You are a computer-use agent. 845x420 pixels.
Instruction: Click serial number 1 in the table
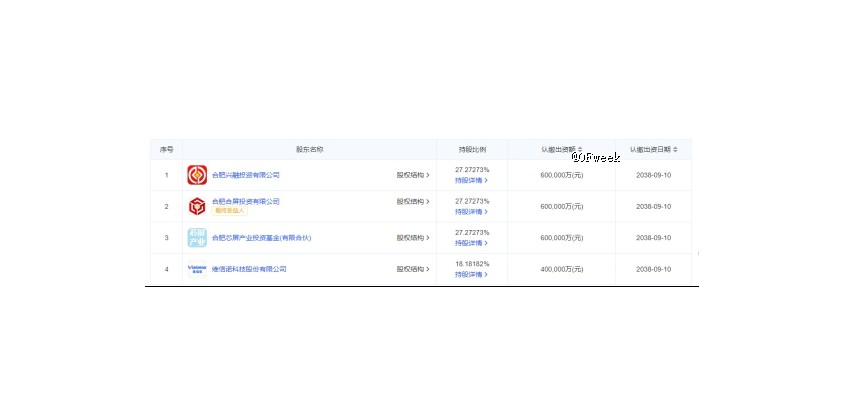pos(167,175)
